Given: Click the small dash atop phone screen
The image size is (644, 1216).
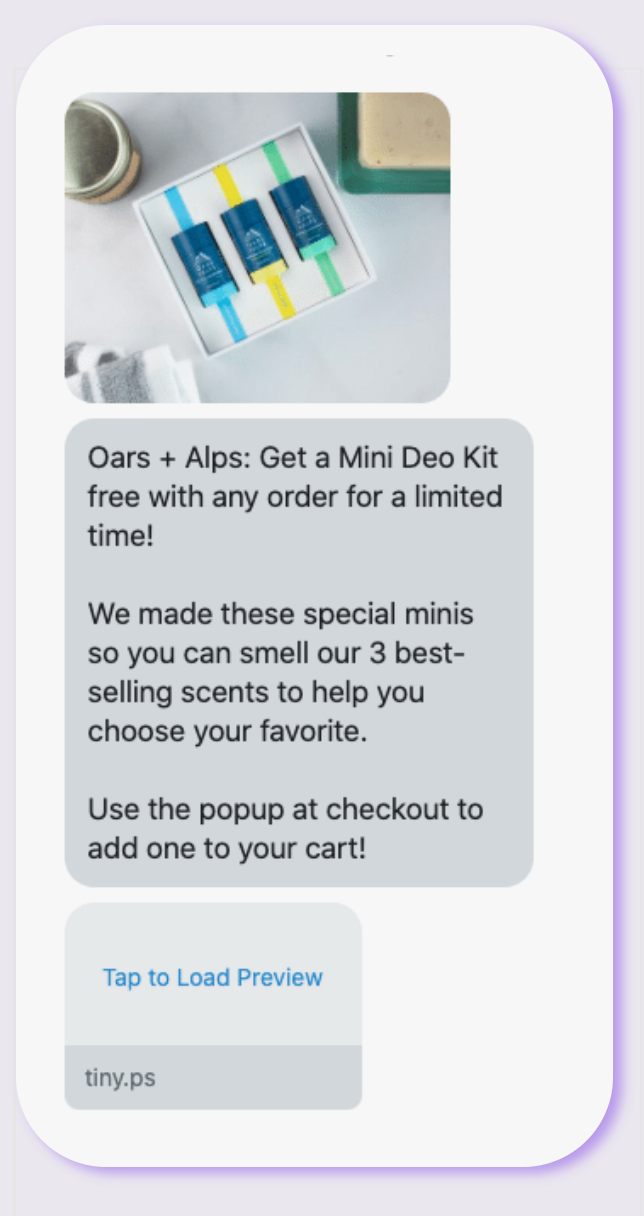Looking at the screenshot, I should (x=390, y=56).
